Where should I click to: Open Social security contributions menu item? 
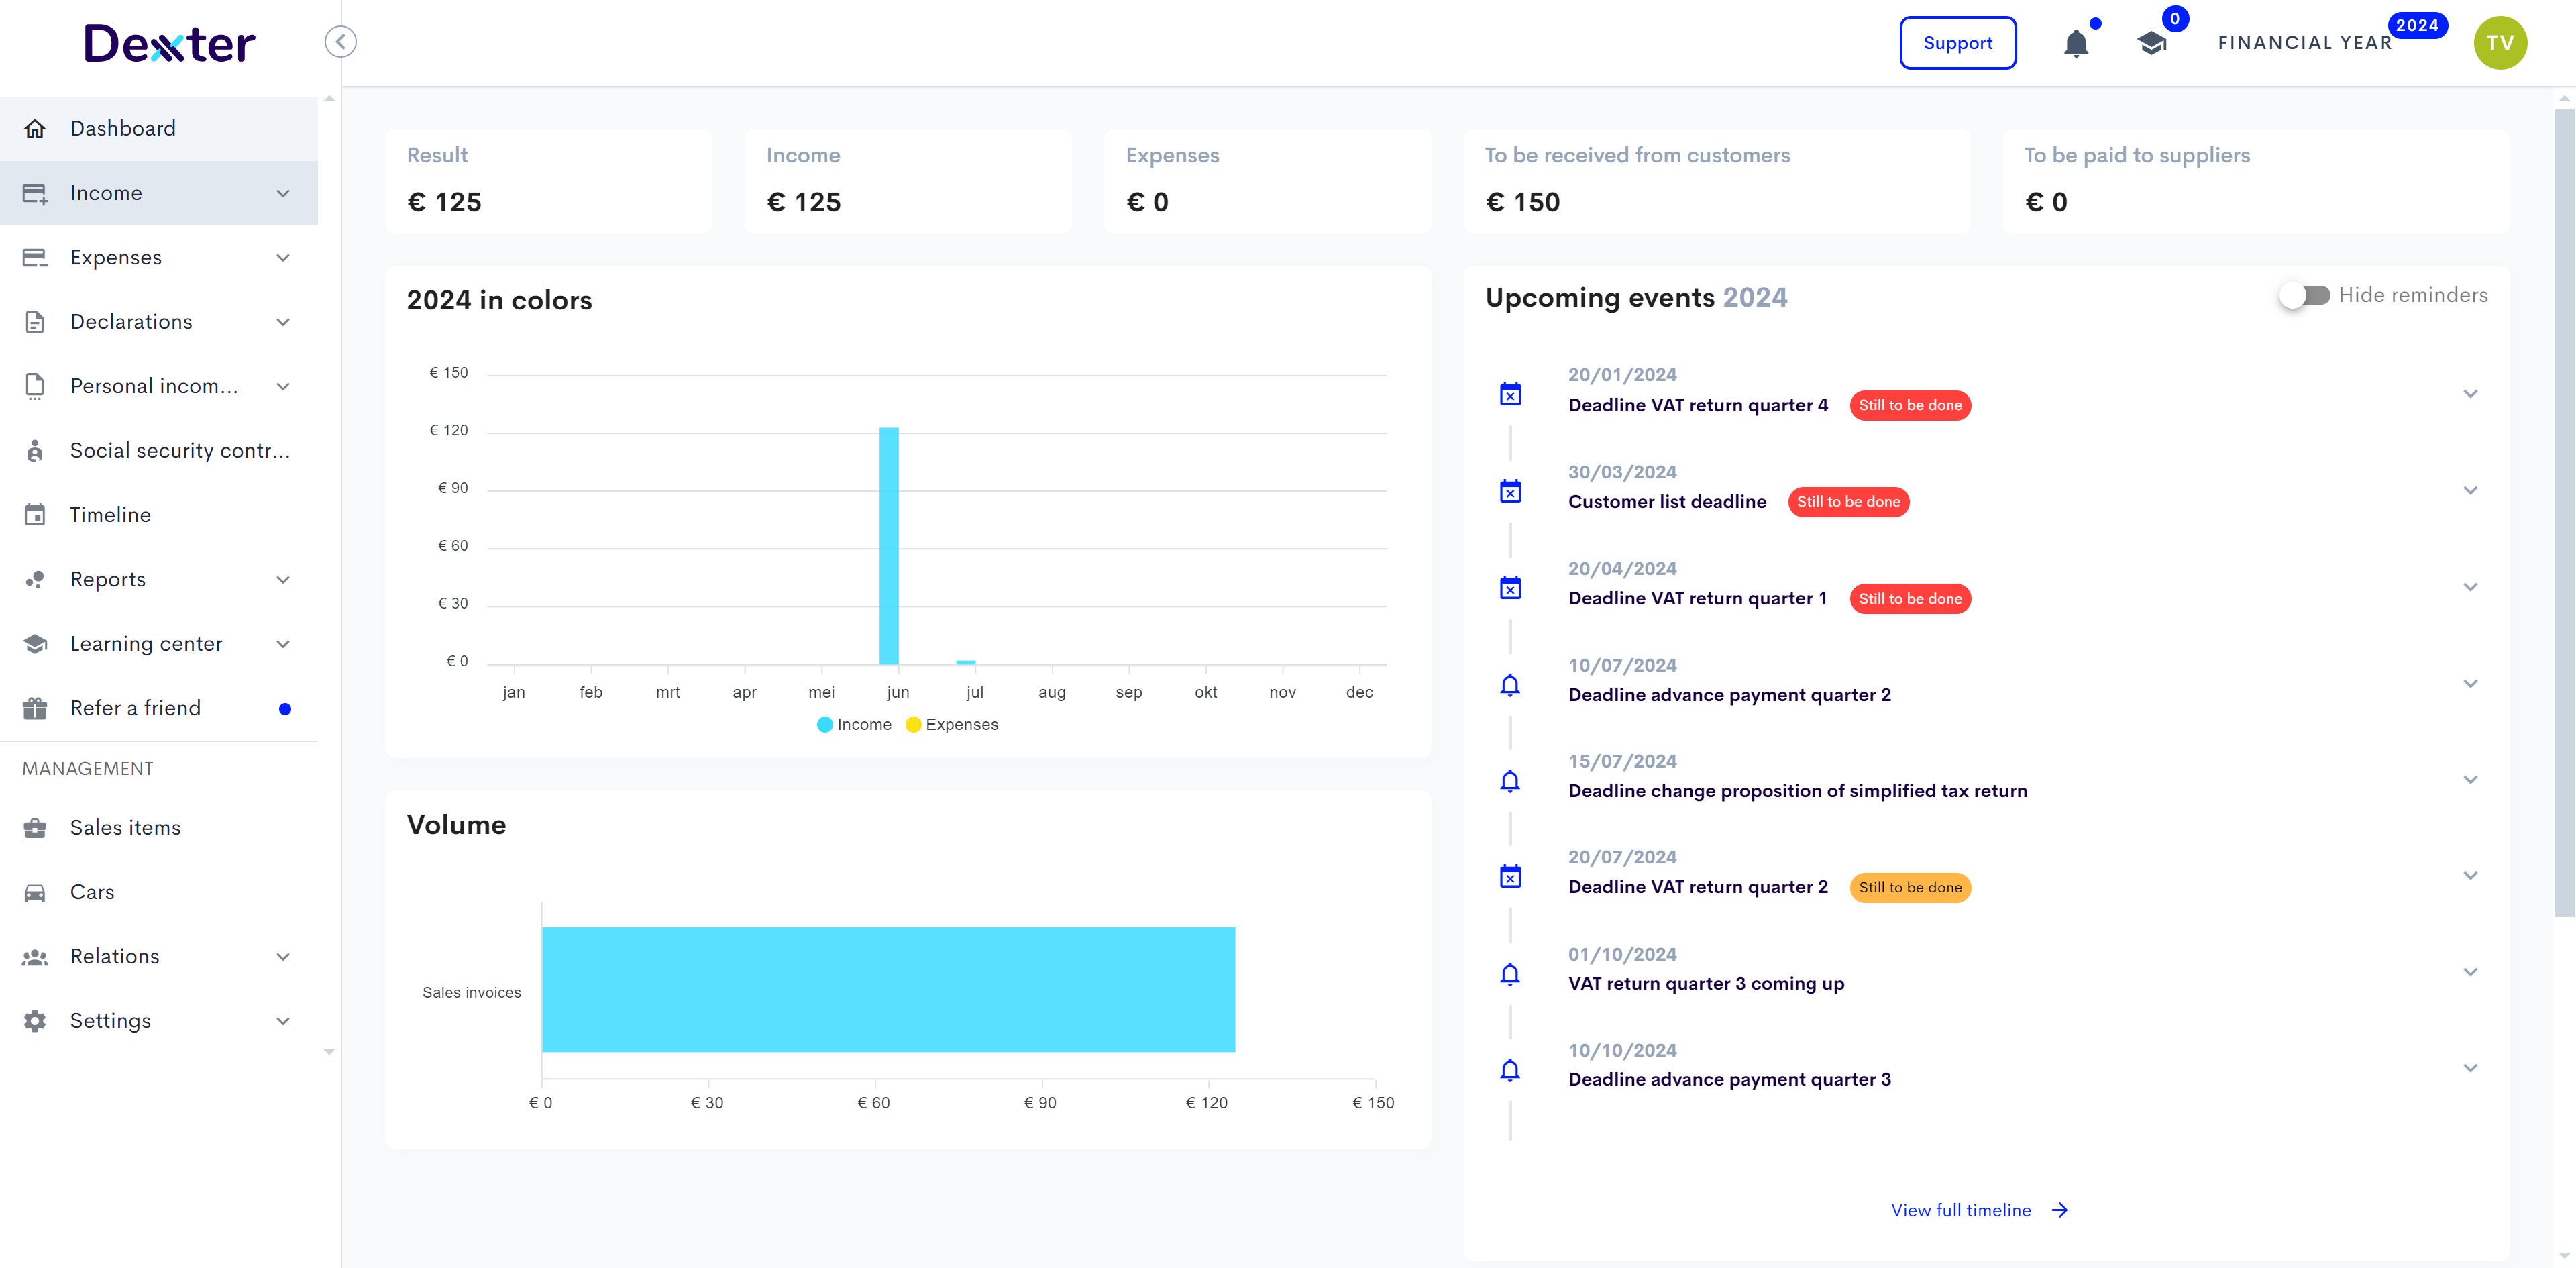[159, 451]
